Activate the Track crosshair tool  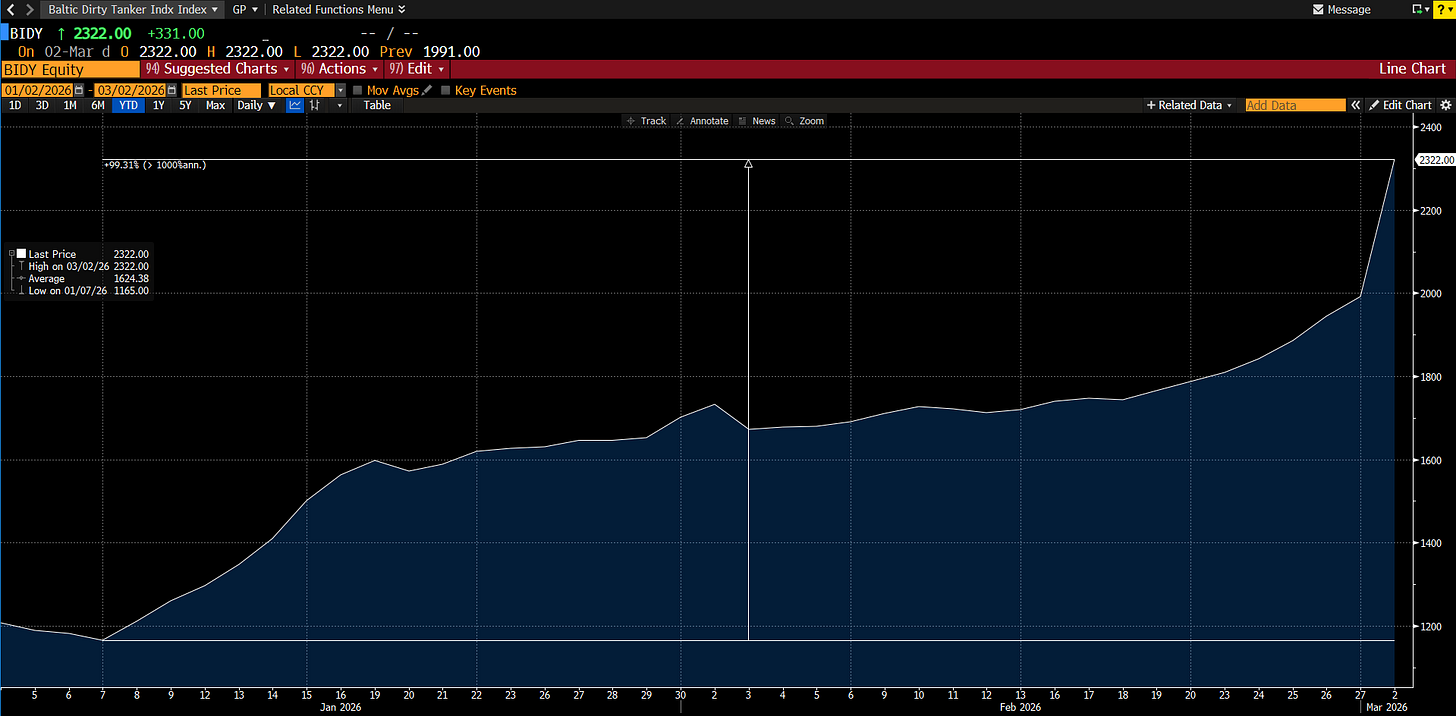pos(646,121)
